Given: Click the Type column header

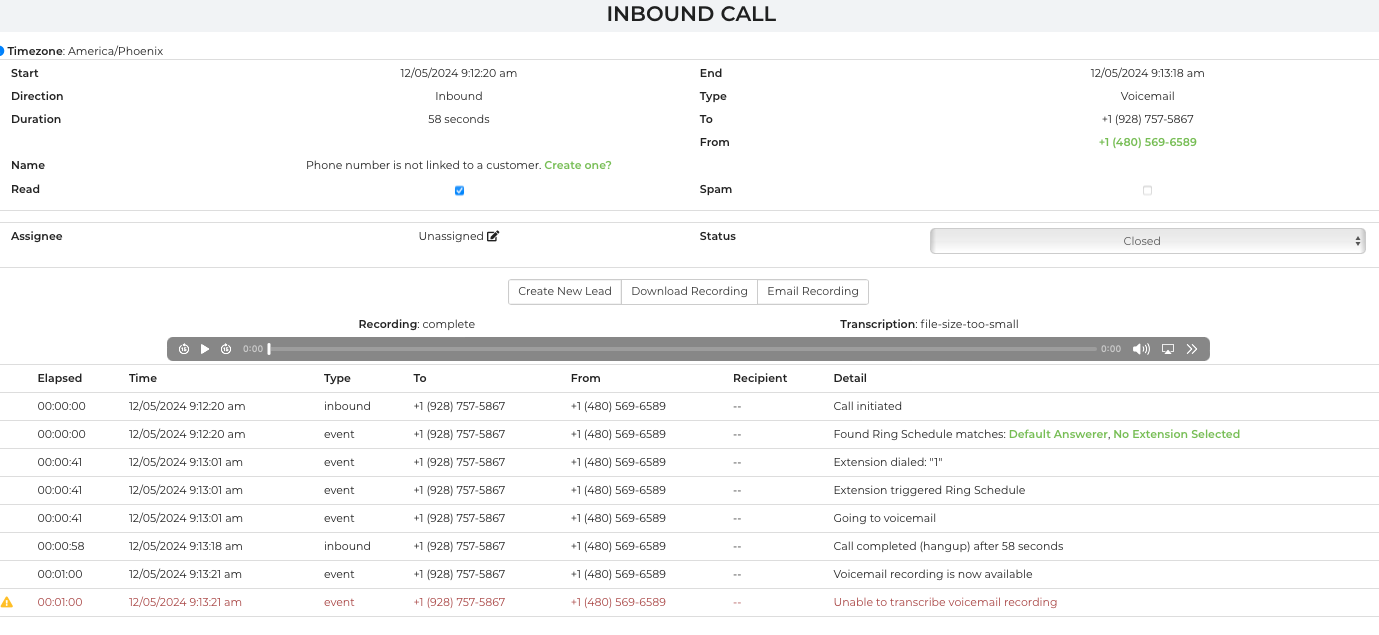Looking at the screenshot, I should pyautogui.click(x=338, y=378).
